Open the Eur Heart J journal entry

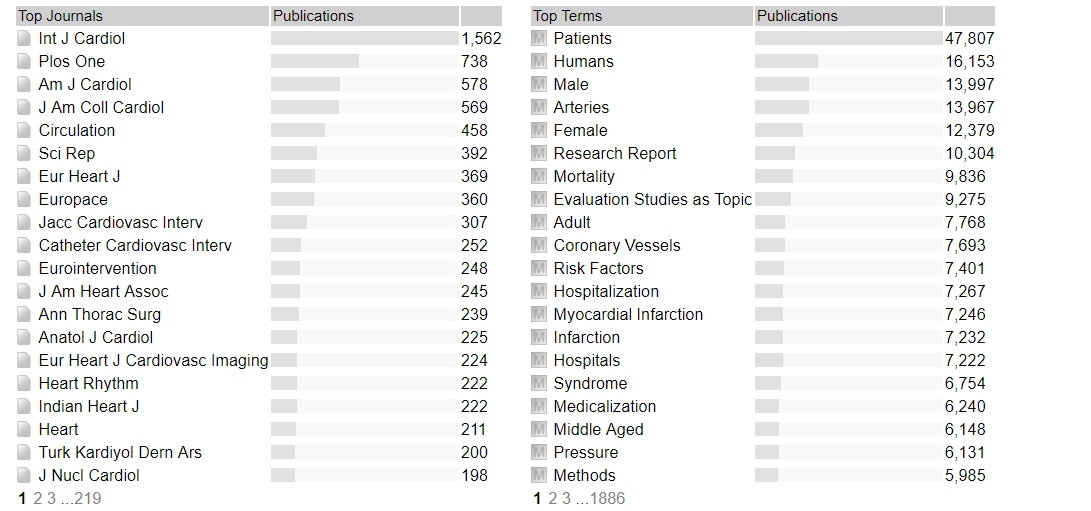[79, 177]
